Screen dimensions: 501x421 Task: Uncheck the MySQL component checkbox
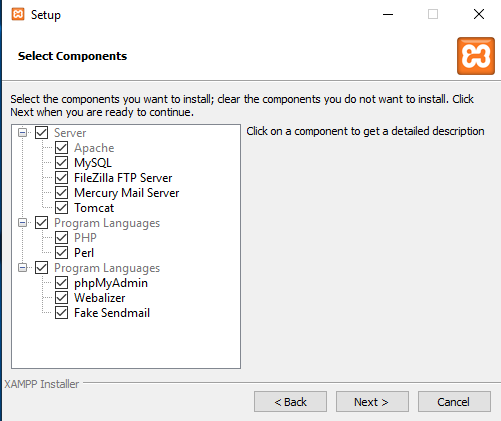tap(62, 163)
